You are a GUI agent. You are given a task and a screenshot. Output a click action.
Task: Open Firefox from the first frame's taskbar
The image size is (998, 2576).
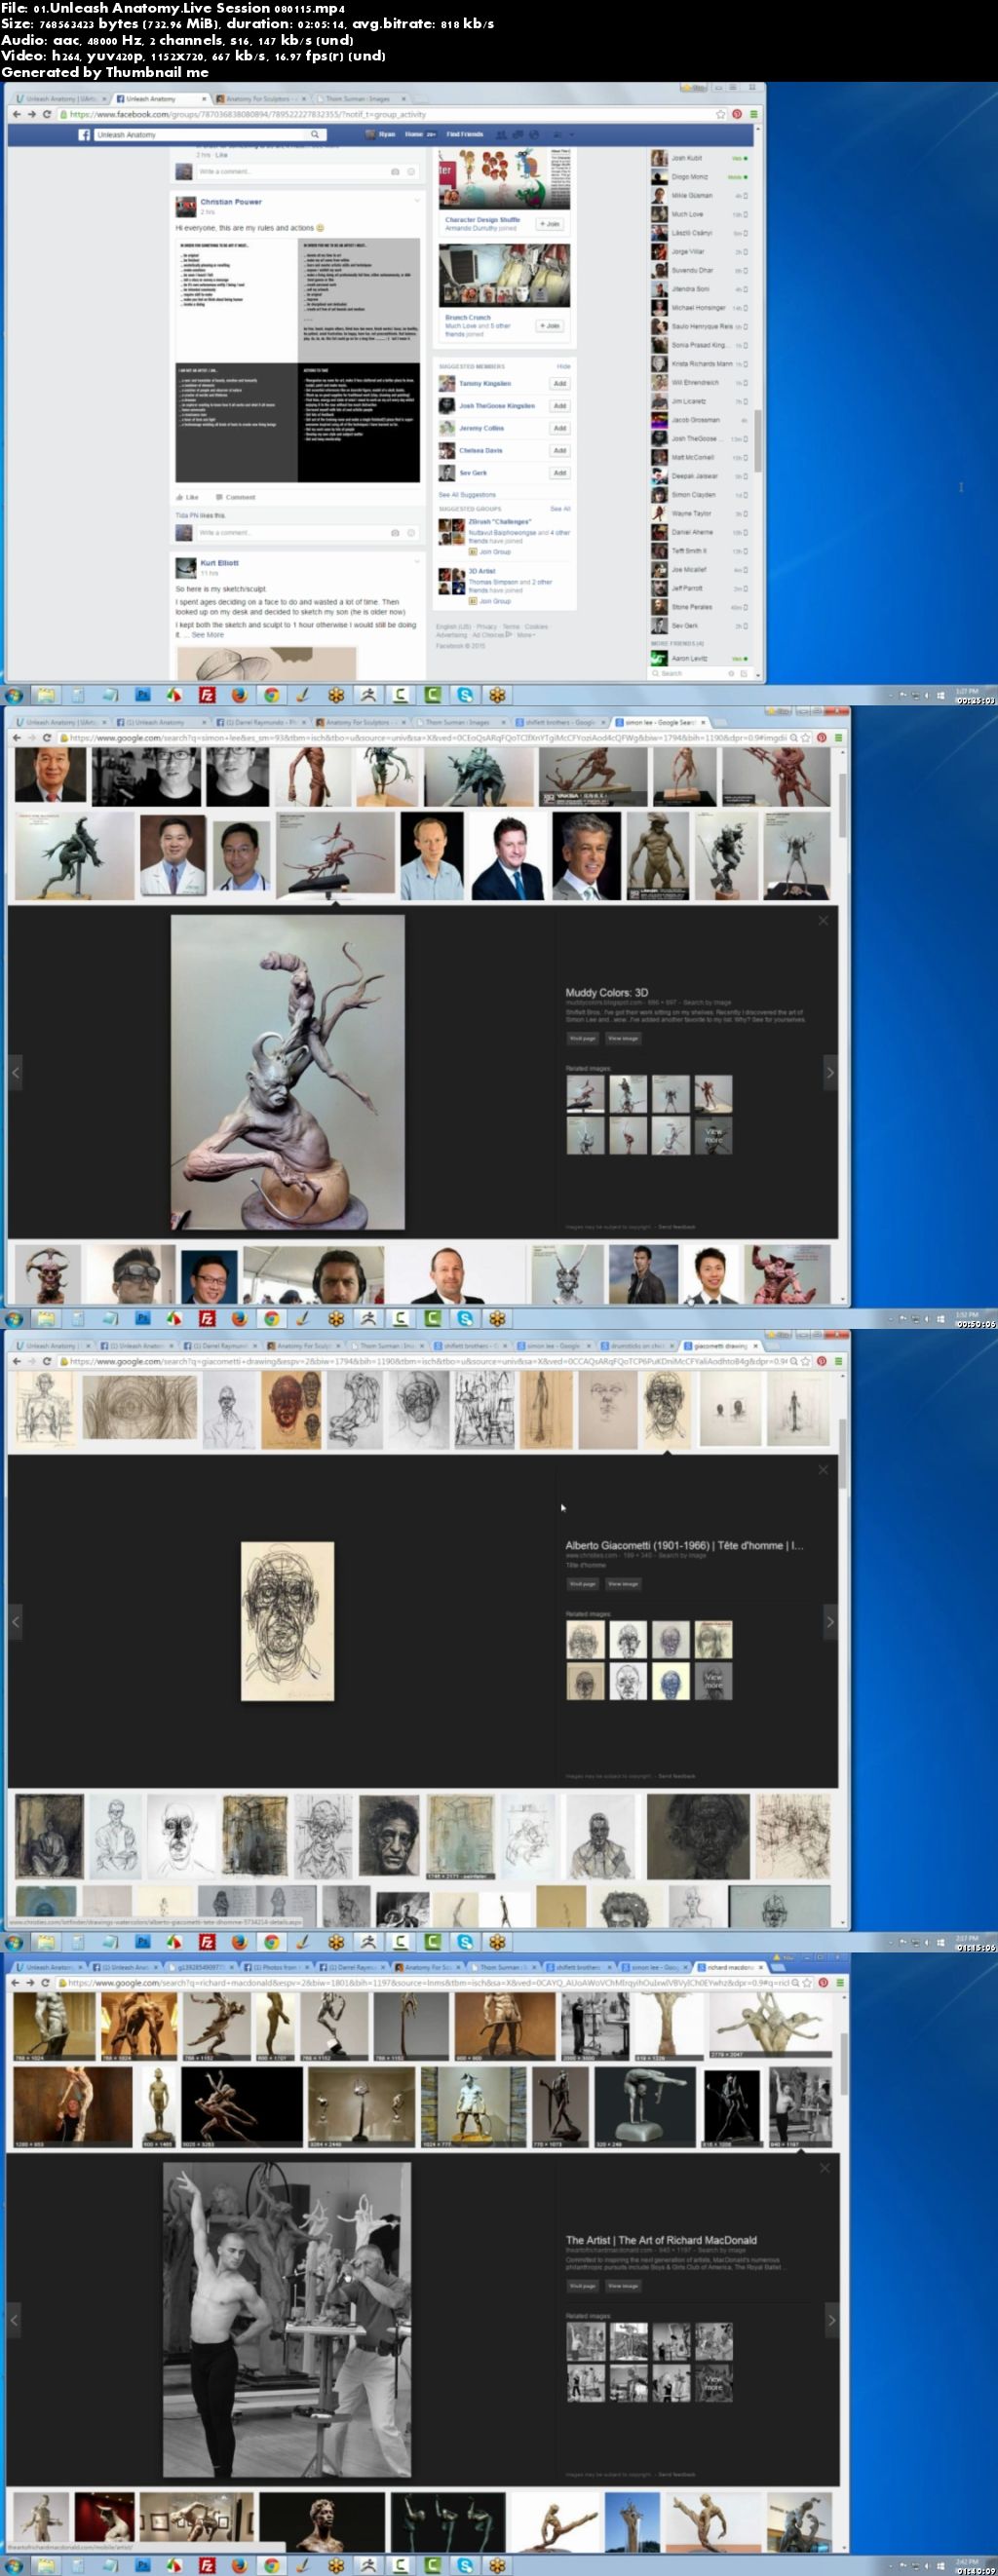click(239, 695)
